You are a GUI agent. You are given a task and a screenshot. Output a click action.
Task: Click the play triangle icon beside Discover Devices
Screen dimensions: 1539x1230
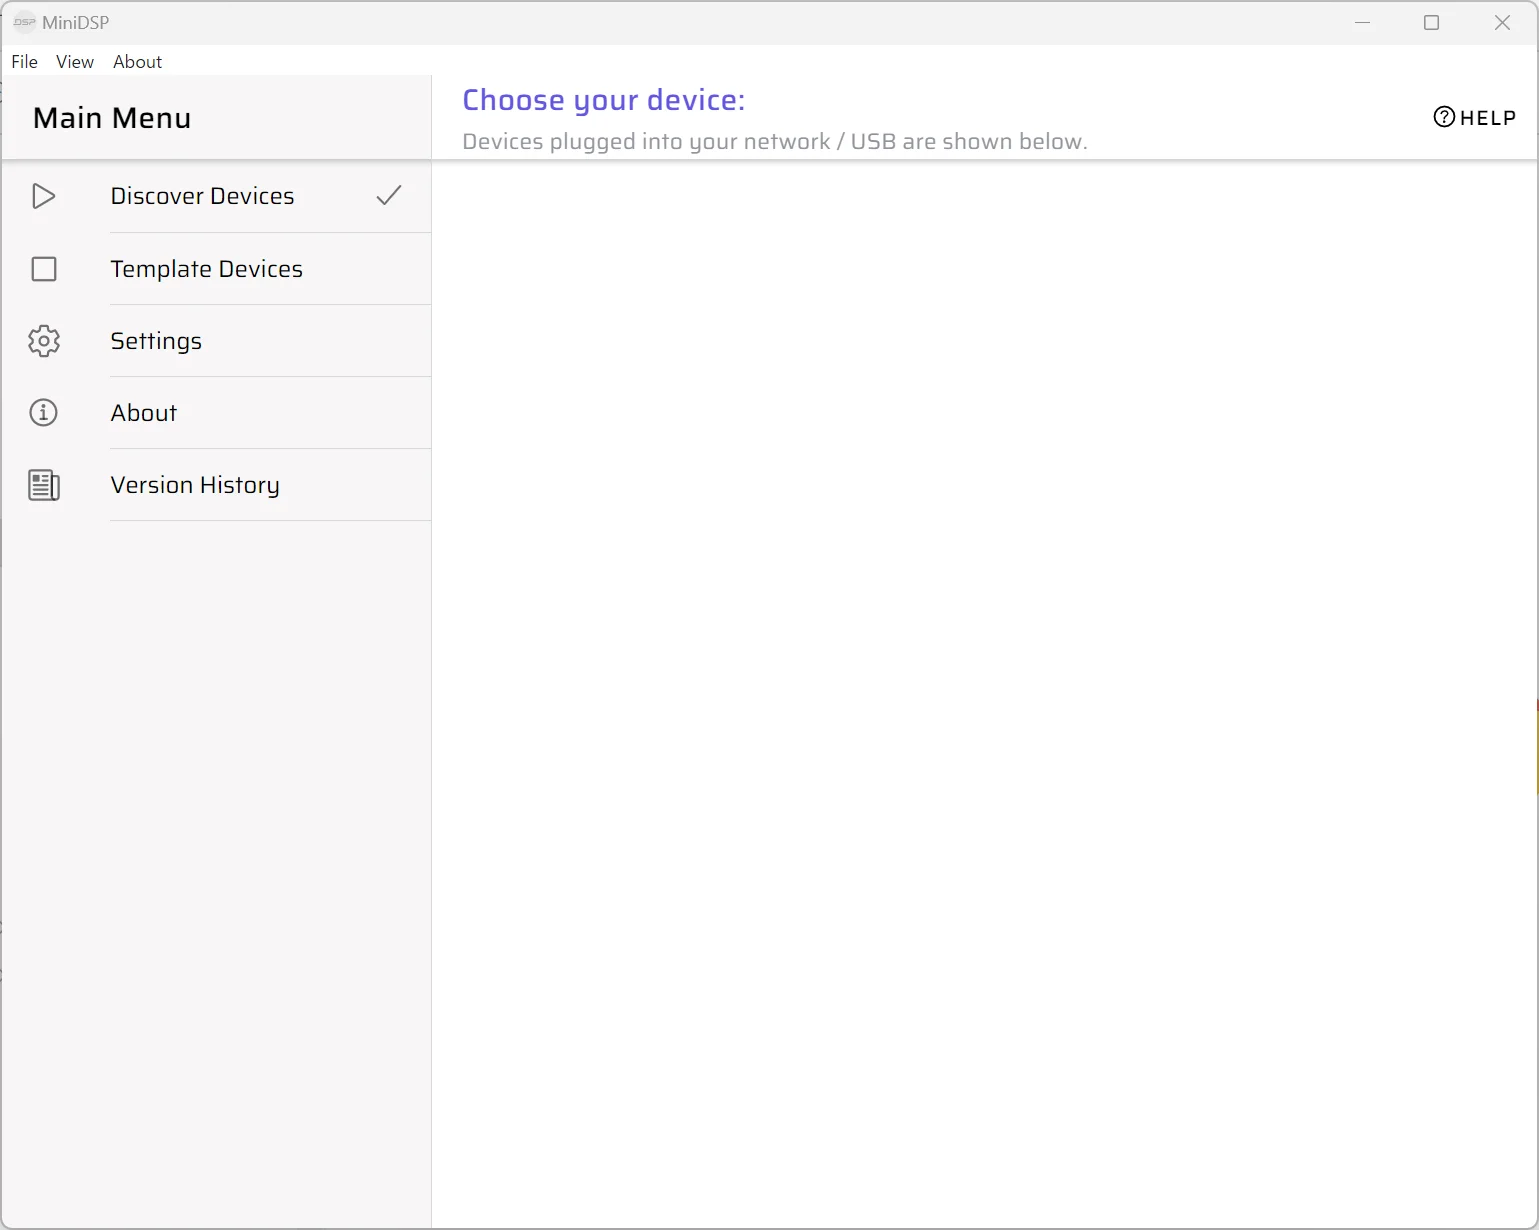(43, 196)
